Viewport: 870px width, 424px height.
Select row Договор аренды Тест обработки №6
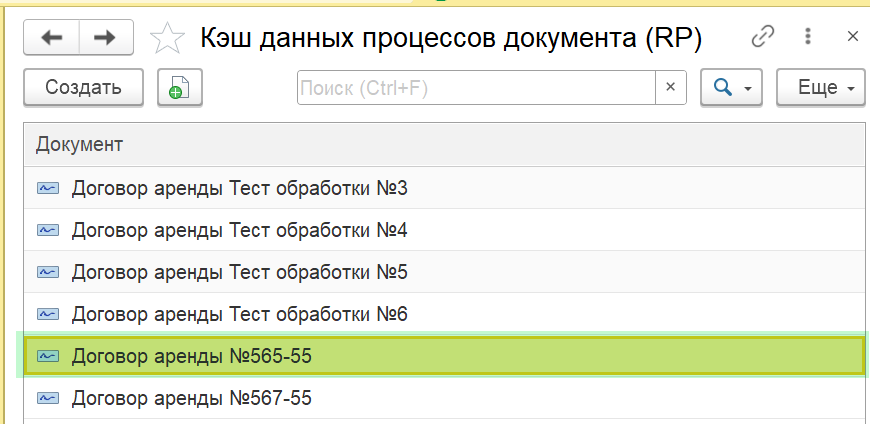click(x=239, y=314)
